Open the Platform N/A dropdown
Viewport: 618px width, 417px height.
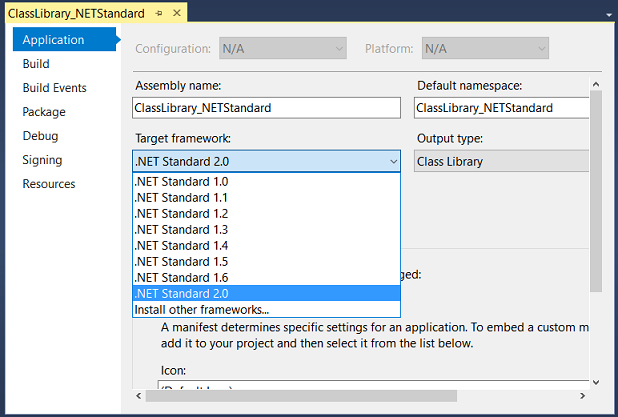[x=485, y=48]
